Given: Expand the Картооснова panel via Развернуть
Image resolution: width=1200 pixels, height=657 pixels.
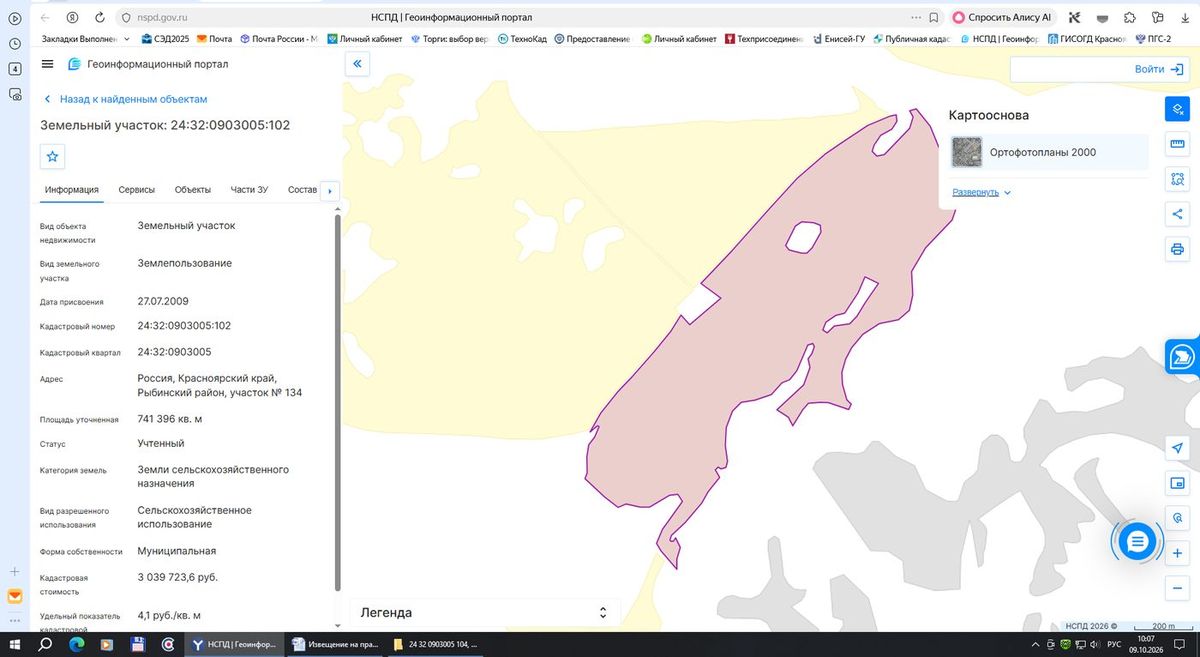Looking at the screenshot, I should click(x=981, y=192).
